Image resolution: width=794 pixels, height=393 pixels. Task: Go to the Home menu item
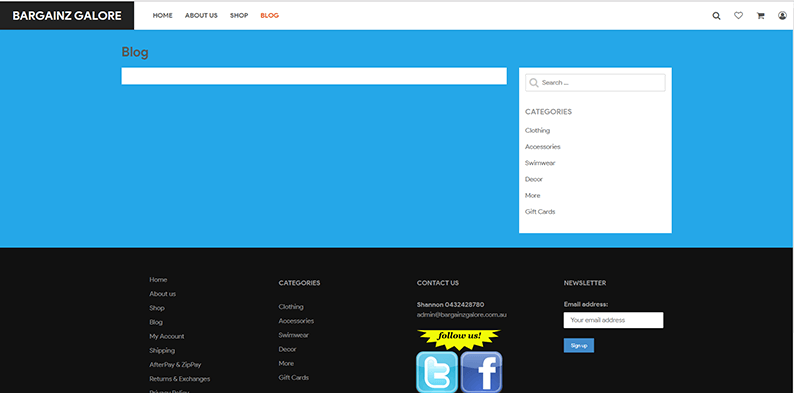tap(163, 16)
